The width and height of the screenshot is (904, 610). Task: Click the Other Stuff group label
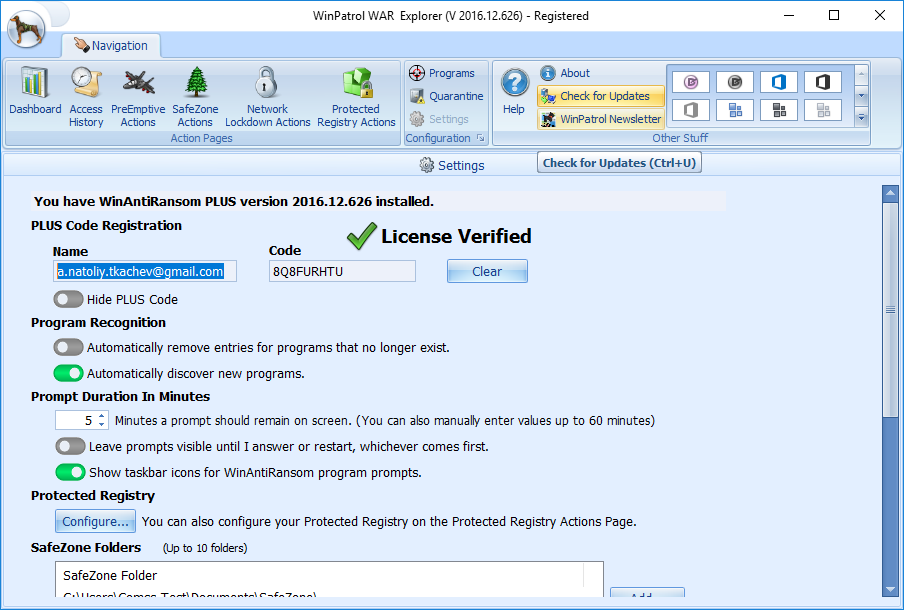[x=680, y=138]
